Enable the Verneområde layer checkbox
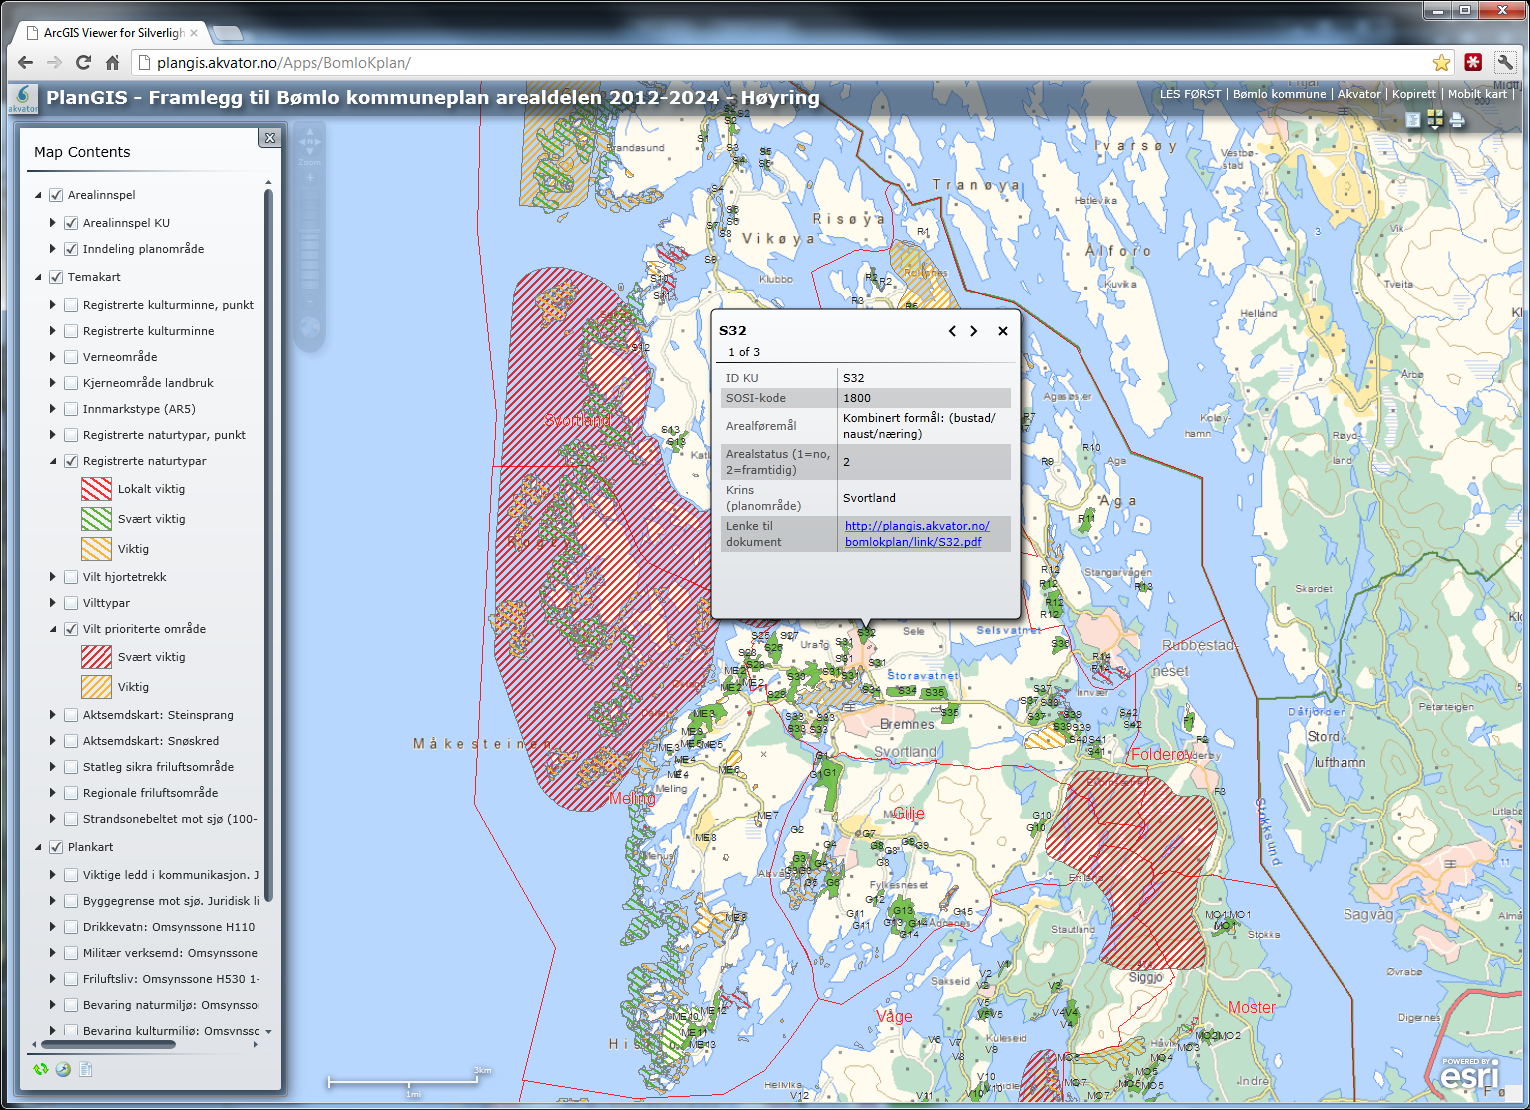This screenshot has height=1110, width=1530. coord(71,357)
